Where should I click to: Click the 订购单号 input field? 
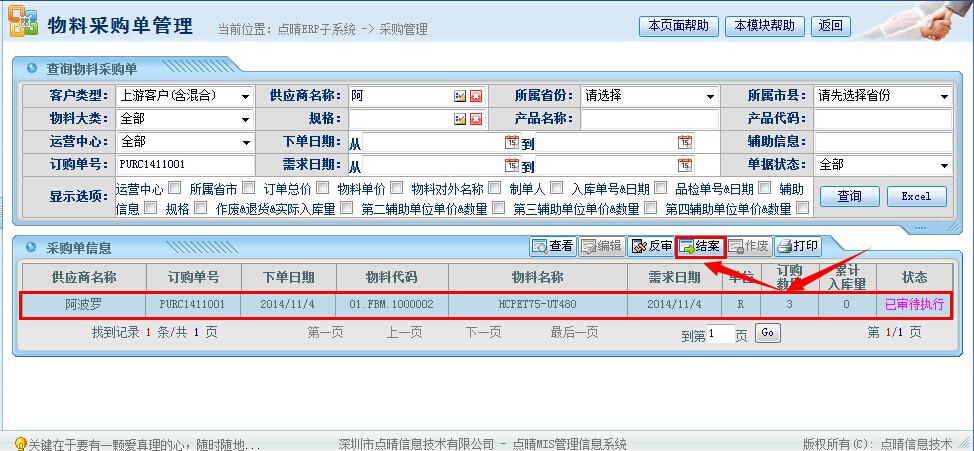tap(185, 165)
